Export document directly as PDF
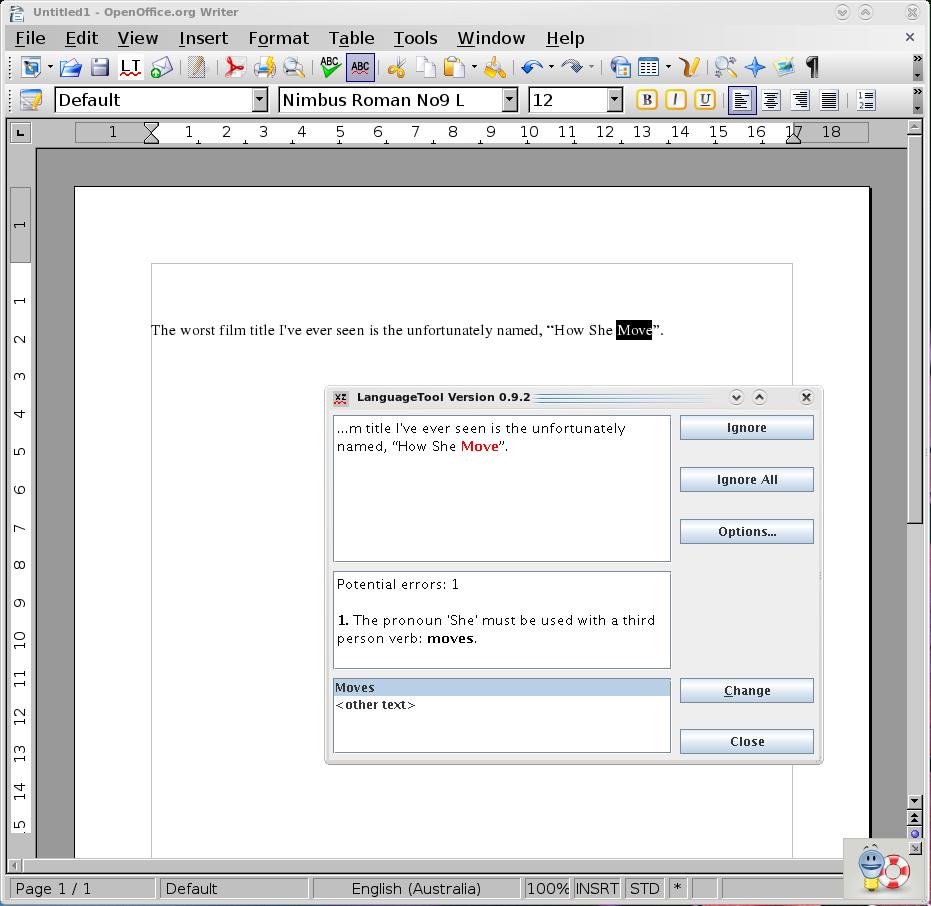Image resolution: width=931 pixels, height=906 pixels. click(x=234, y=68)
